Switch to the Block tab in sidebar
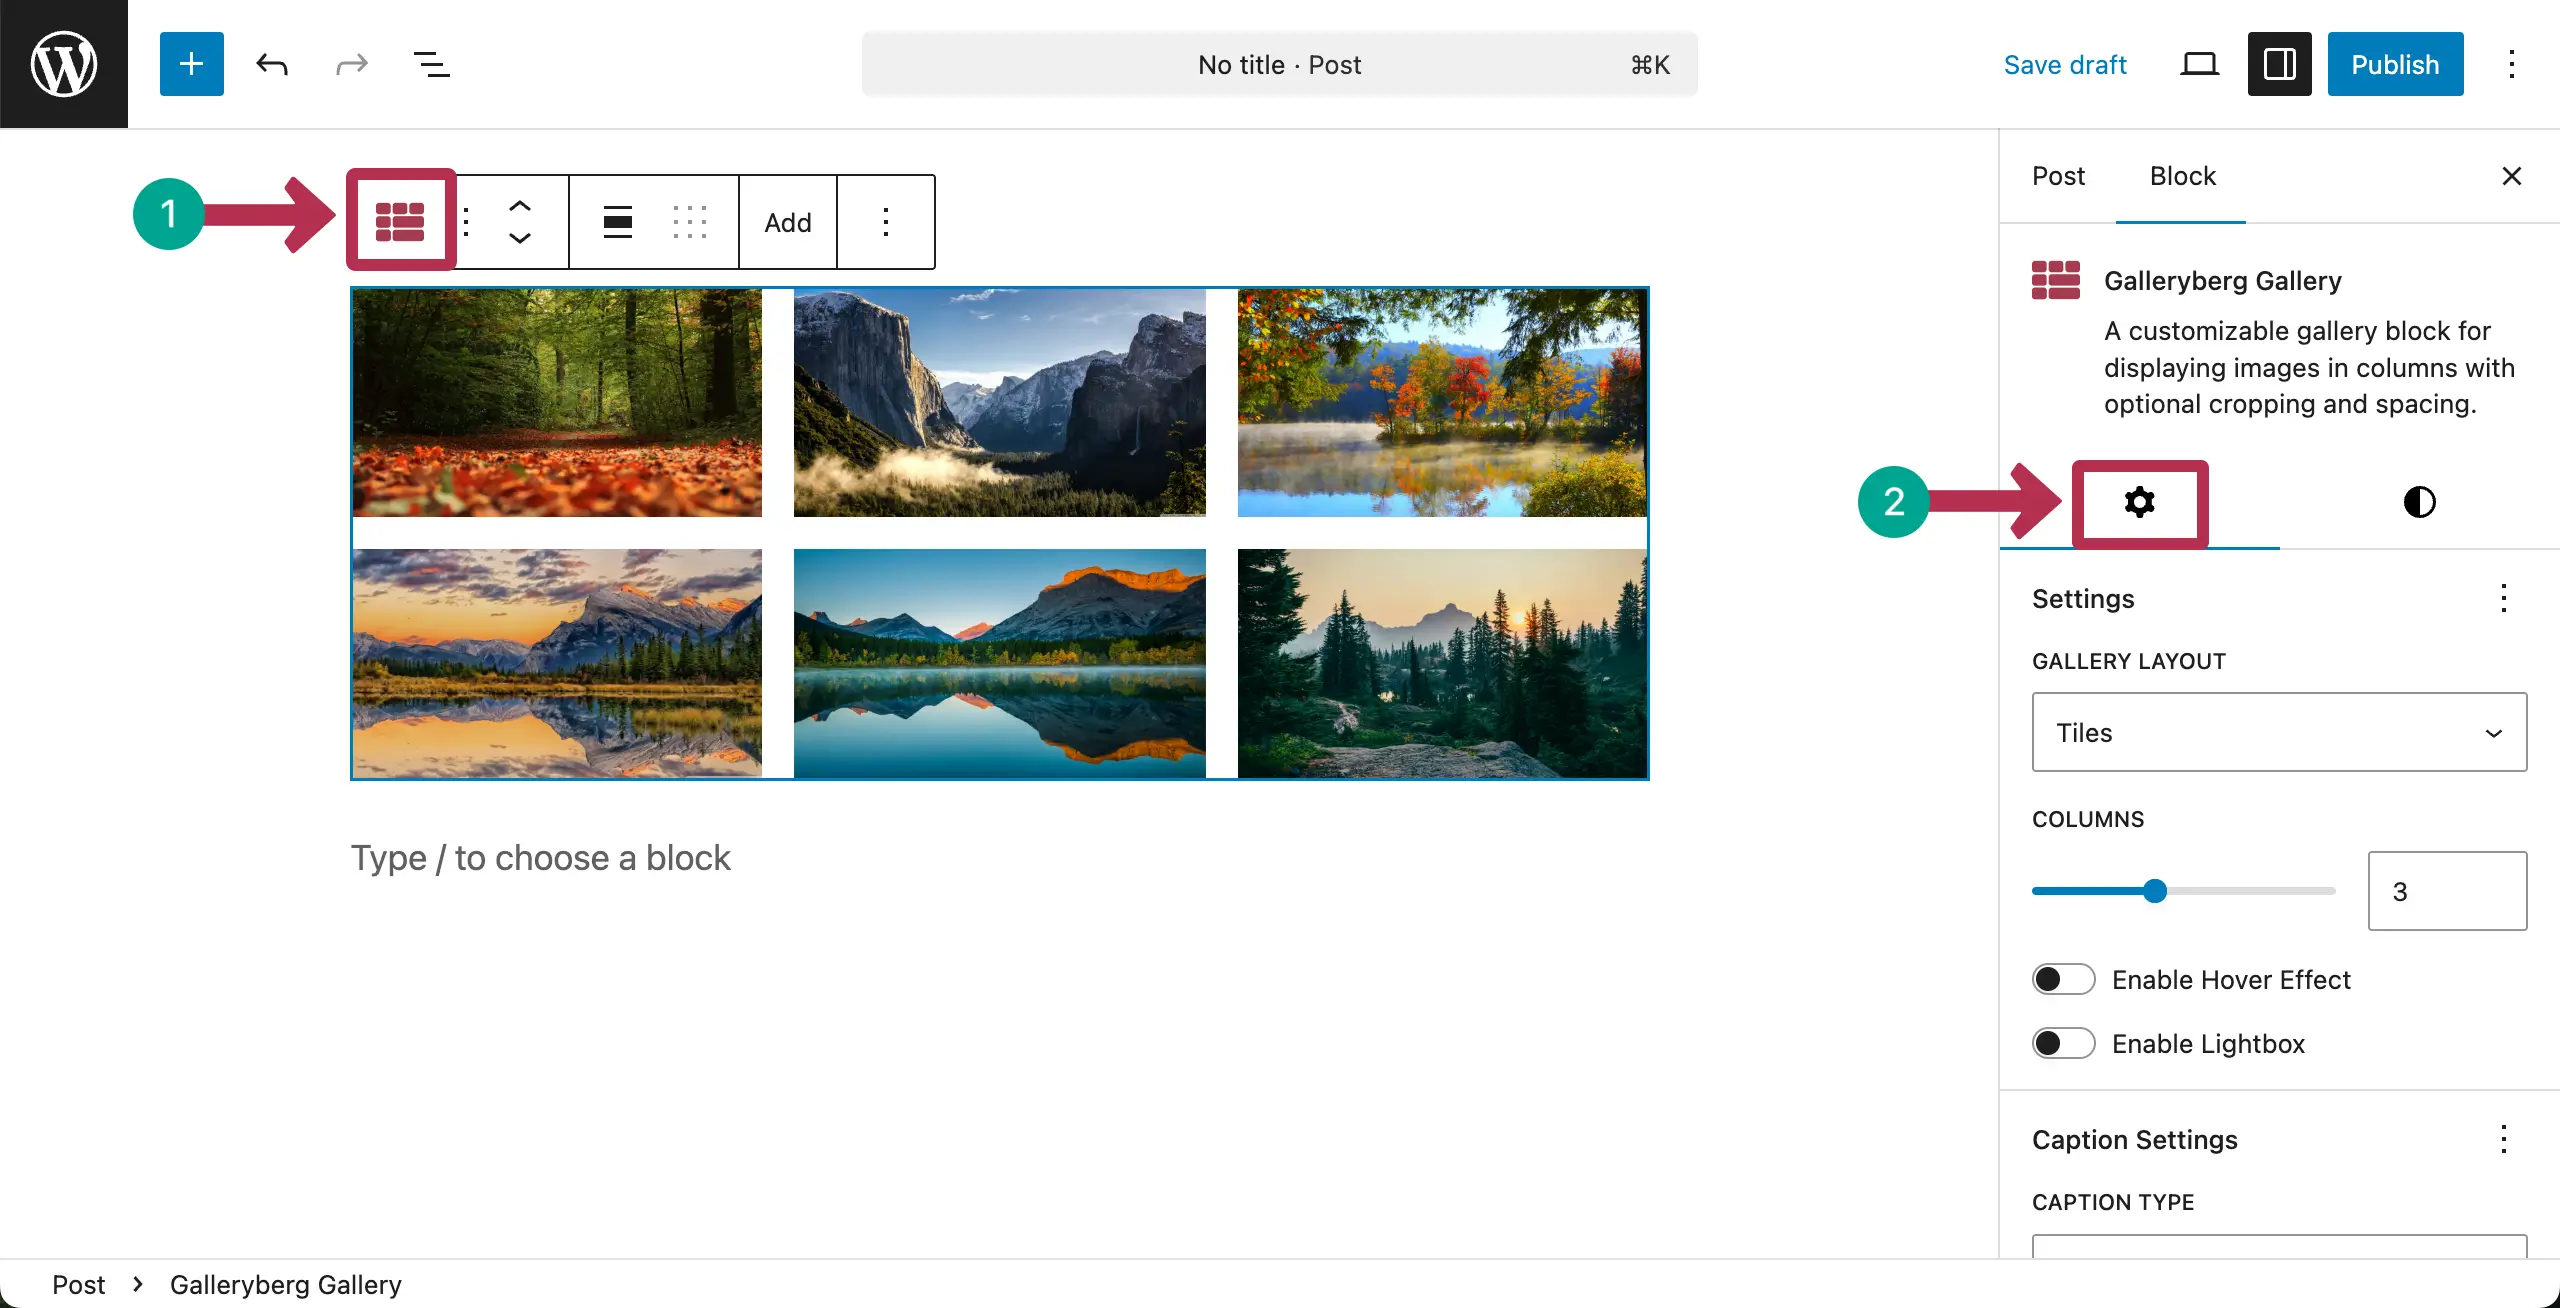The image size is (2560, 1308). point(2182,176)
